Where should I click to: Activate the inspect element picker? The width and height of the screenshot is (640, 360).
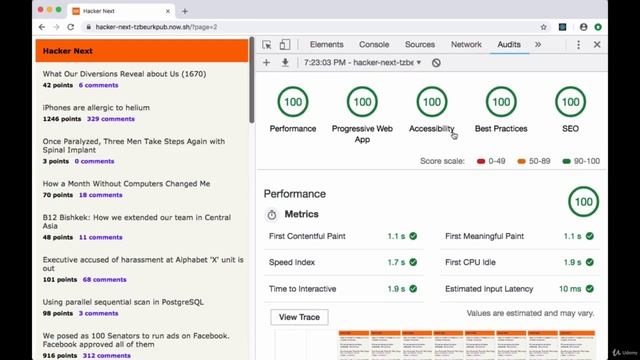pyautogui.click(x=267, y=44)
